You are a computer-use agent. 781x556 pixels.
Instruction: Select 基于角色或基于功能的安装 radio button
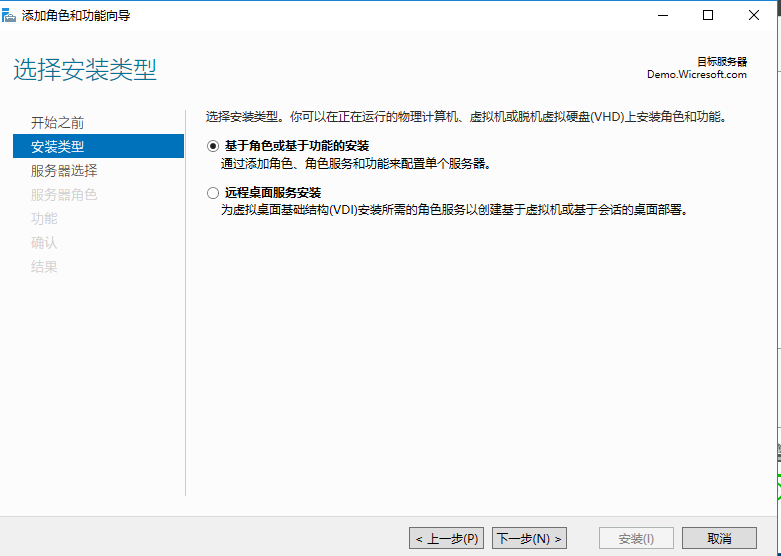click(213, 146)
